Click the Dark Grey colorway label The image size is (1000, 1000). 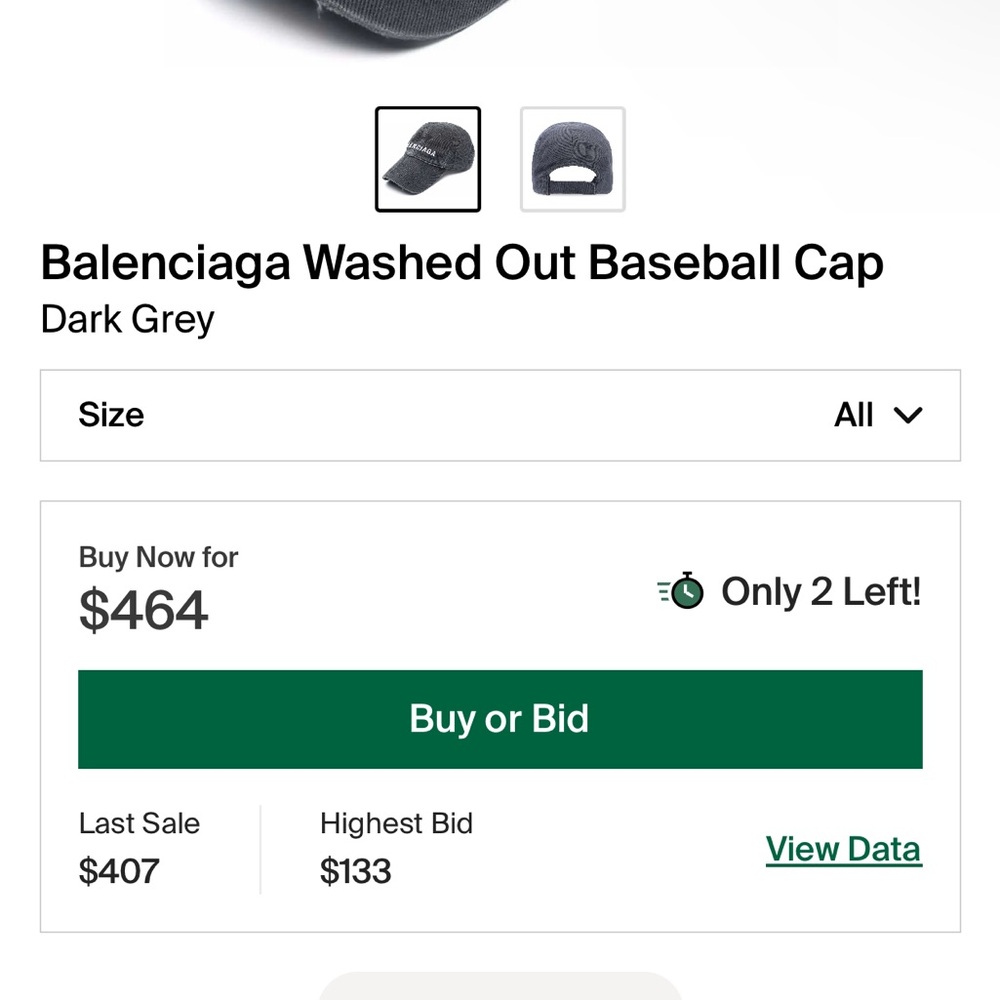point(127,320)
